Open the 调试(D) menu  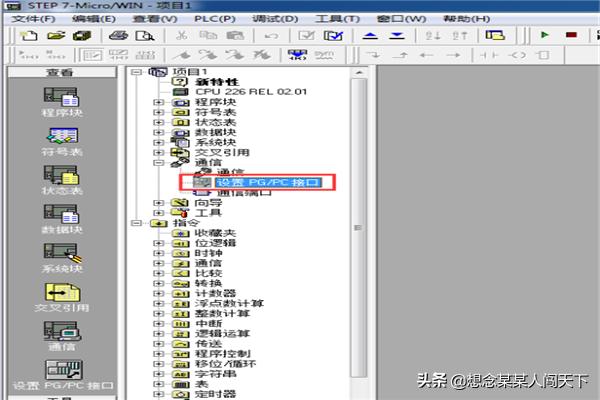click(x=275, y=19)
